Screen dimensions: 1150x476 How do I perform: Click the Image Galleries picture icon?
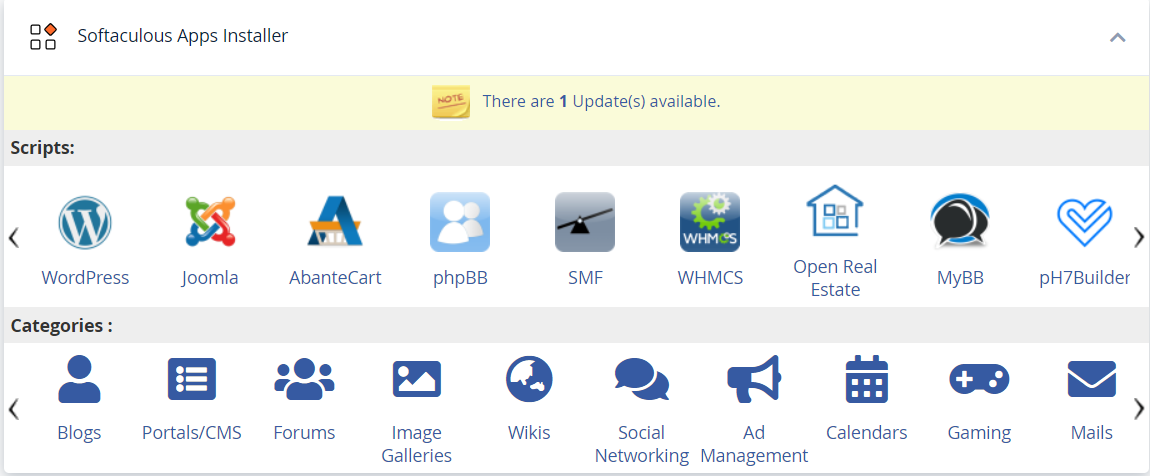point(417,378)
